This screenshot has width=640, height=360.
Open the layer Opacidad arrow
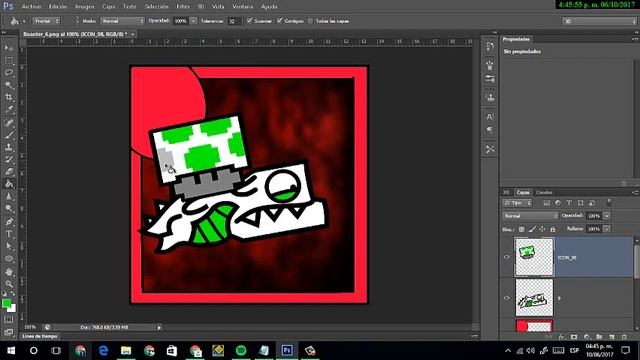click(607, 216)
